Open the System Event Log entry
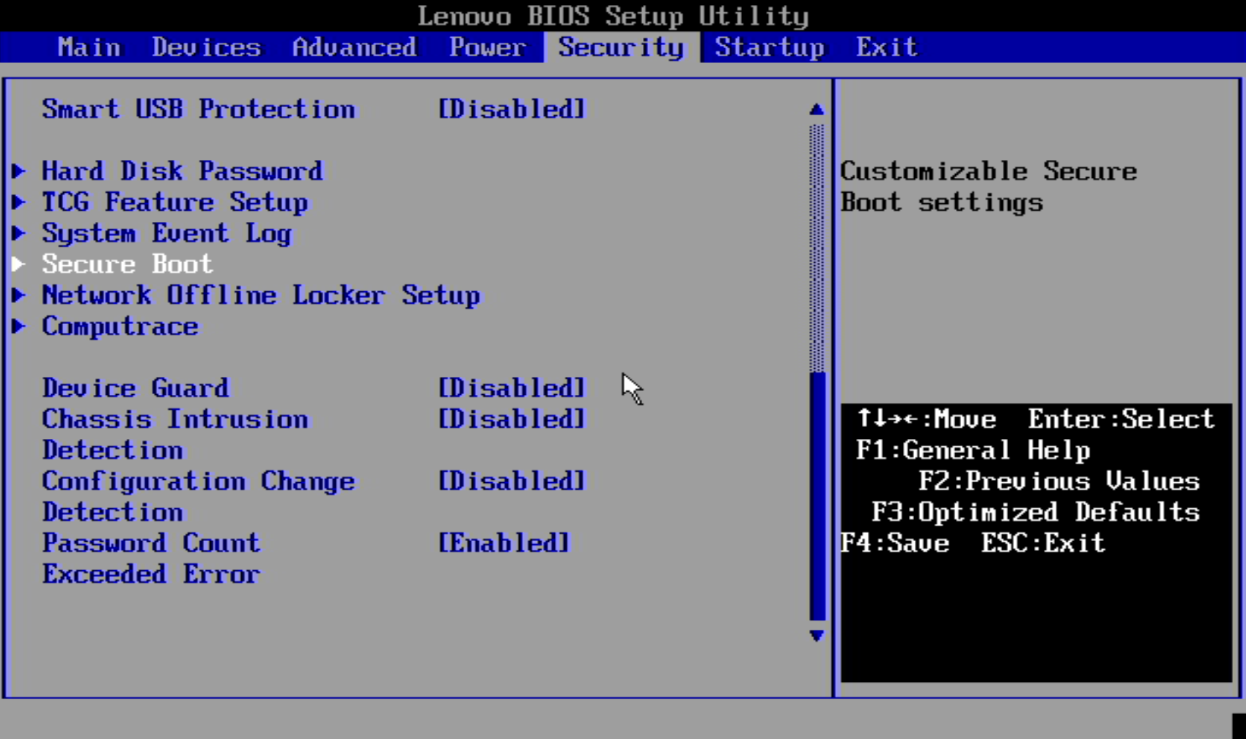This screenshot has width=1246, height=739. coord(166,233)
